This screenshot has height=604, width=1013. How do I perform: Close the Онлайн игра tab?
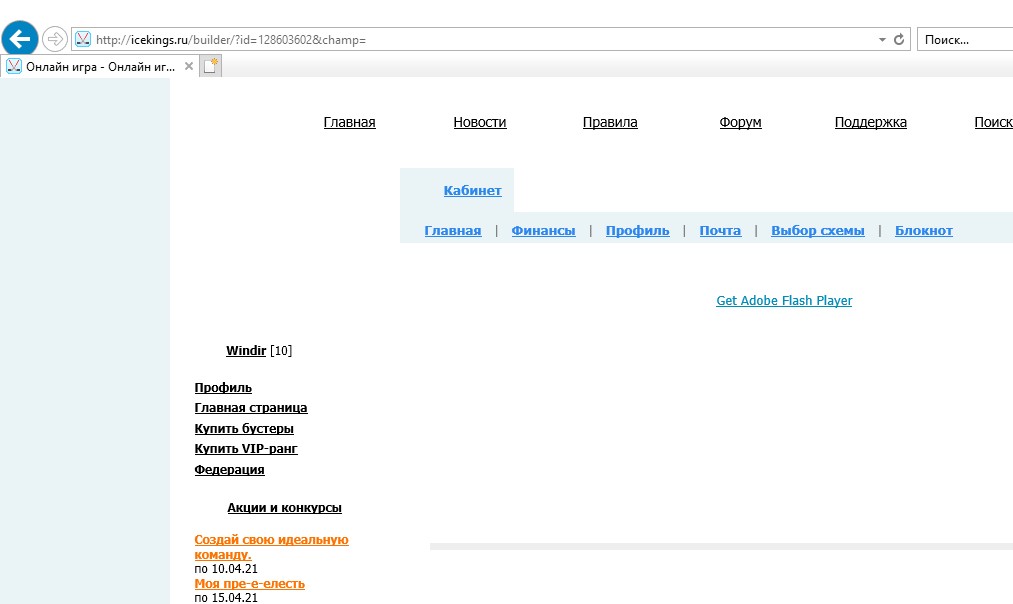click(189, 66)
